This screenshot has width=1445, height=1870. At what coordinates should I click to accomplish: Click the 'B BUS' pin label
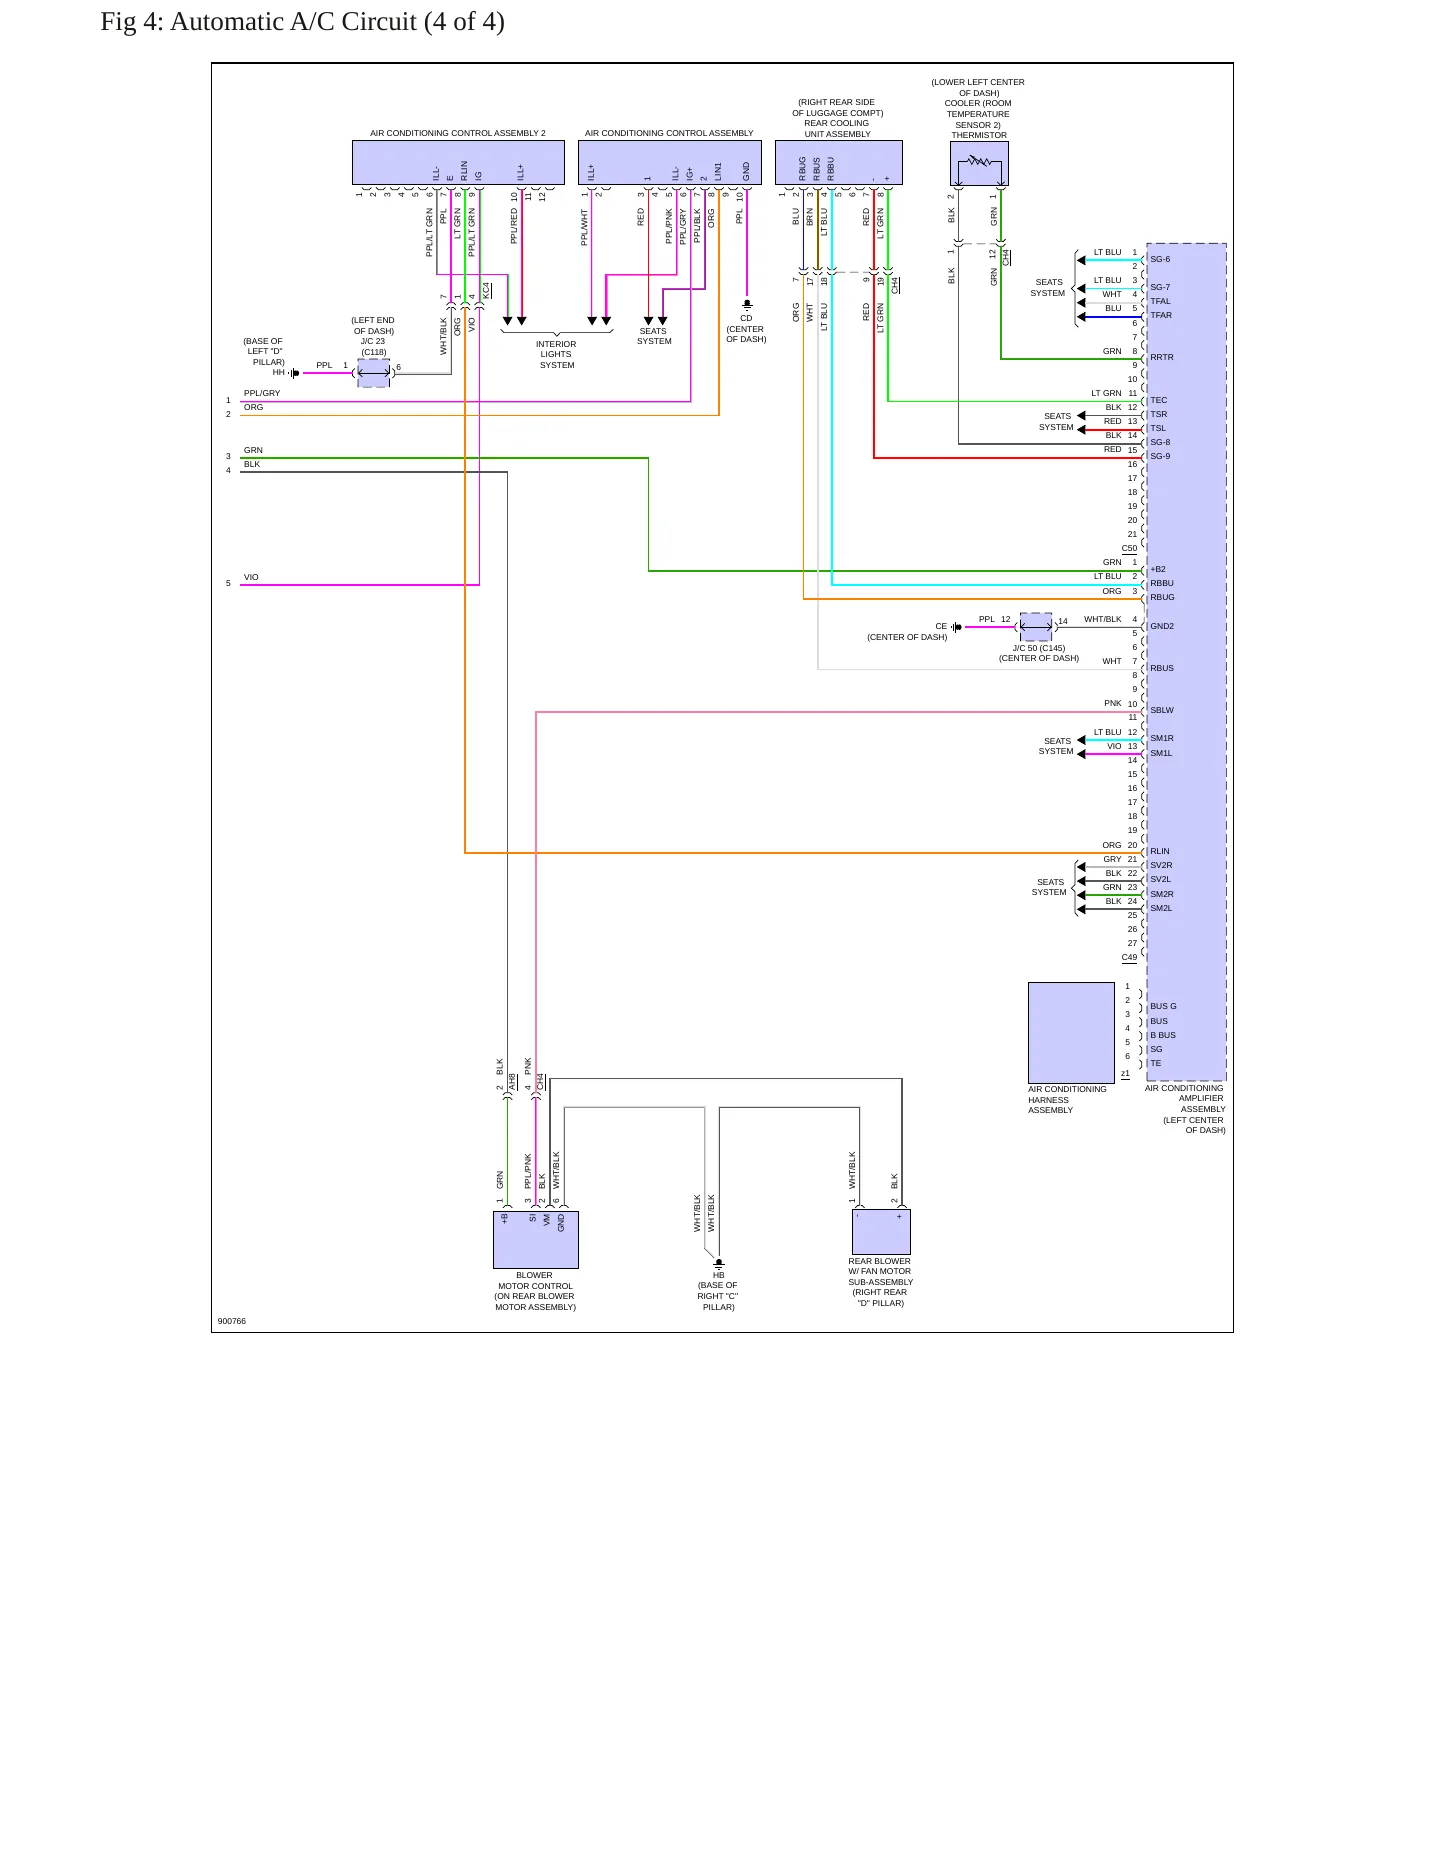[x=1163, y=1035]
